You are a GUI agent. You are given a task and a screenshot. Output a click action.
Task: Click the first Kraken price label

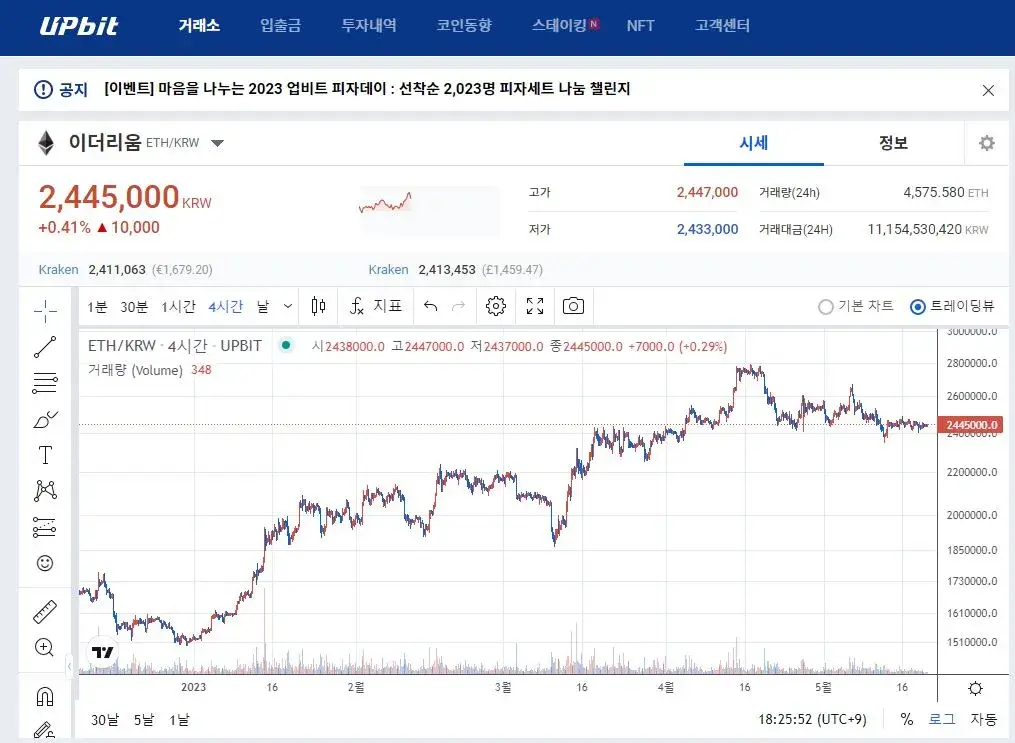point(58,269)
